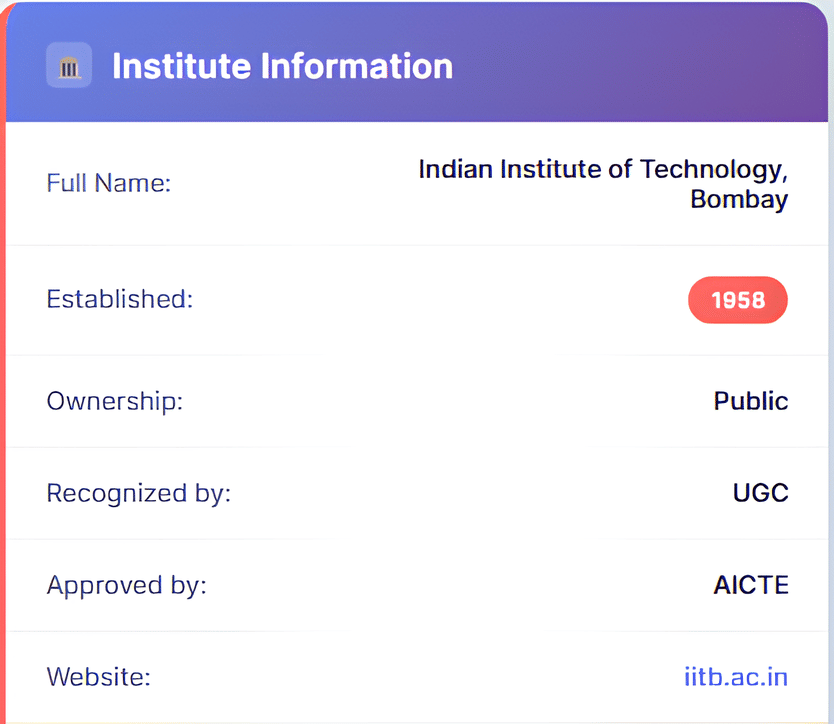Select the UGC value text
The image size is (834, 724).
point(760,493)
